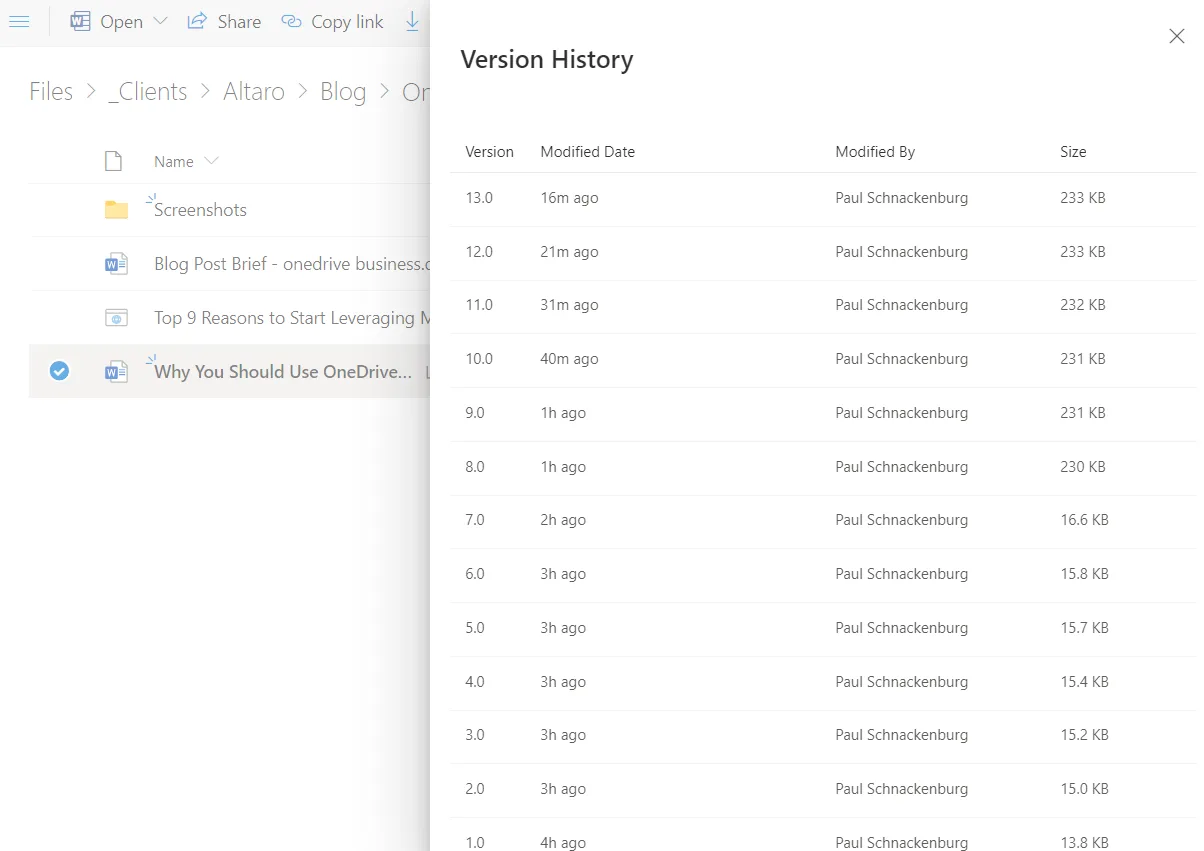Open the Blog breadcrumb folder
1204x851 pixels.
343,91
